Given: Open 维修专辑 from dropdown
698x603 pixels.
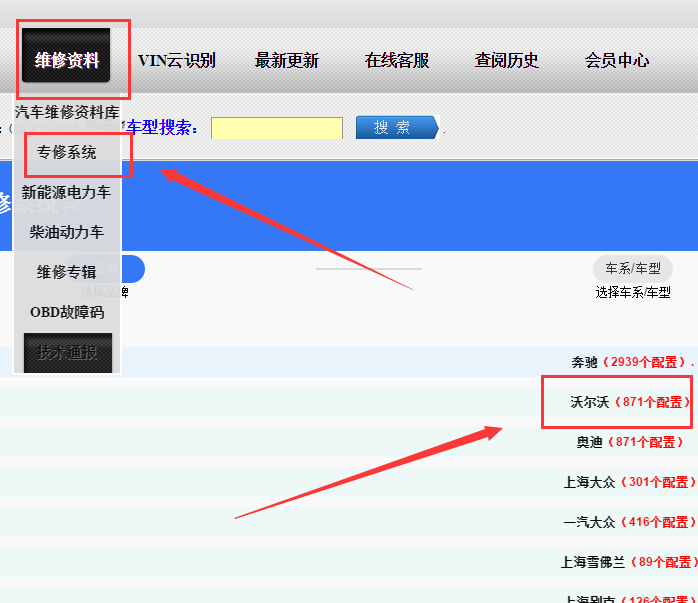Looking at the screenshot, I should (67, 272).
